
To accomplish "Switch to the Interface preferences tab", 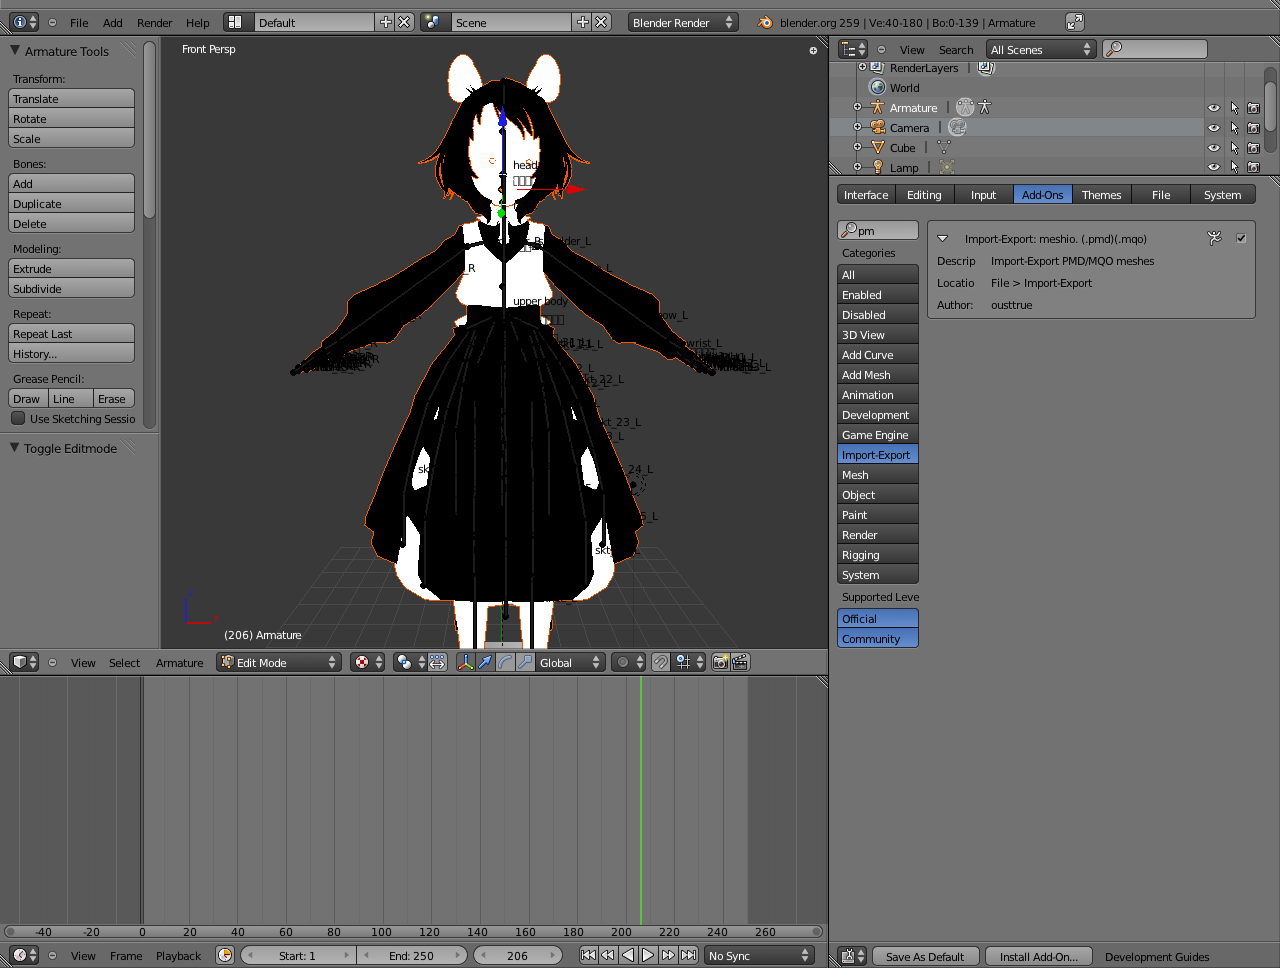I will [x=866, y=194].
